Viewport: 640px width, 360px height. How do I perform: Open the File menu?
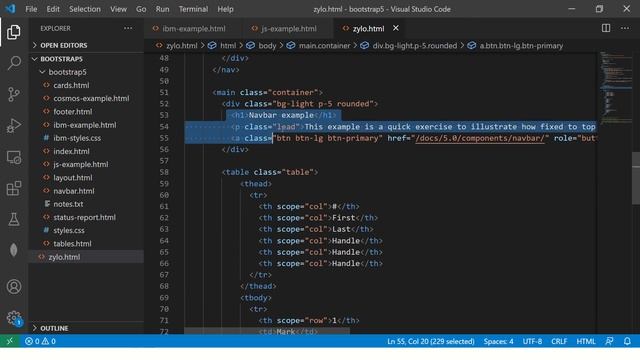pos(31,9)
